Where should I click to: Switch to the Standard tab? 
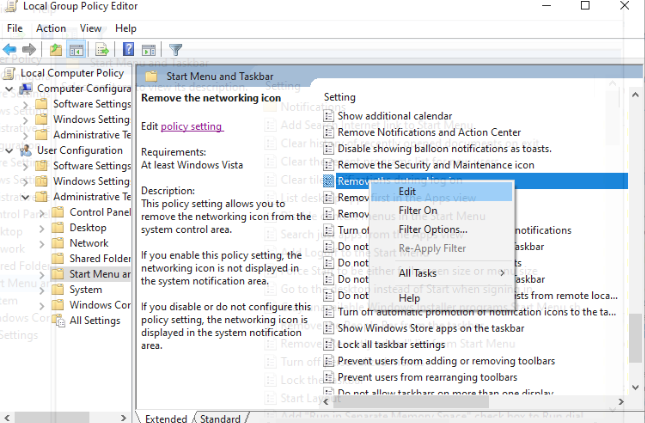coord(220,418)
